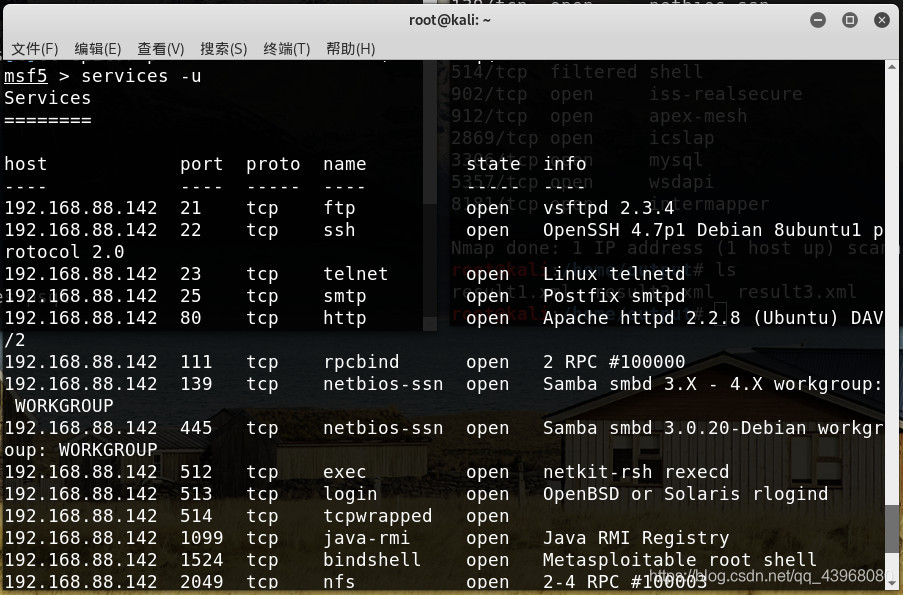The image size is (903, 595).
Task: Open the 文件(F) menu
Action: (33, 48)
